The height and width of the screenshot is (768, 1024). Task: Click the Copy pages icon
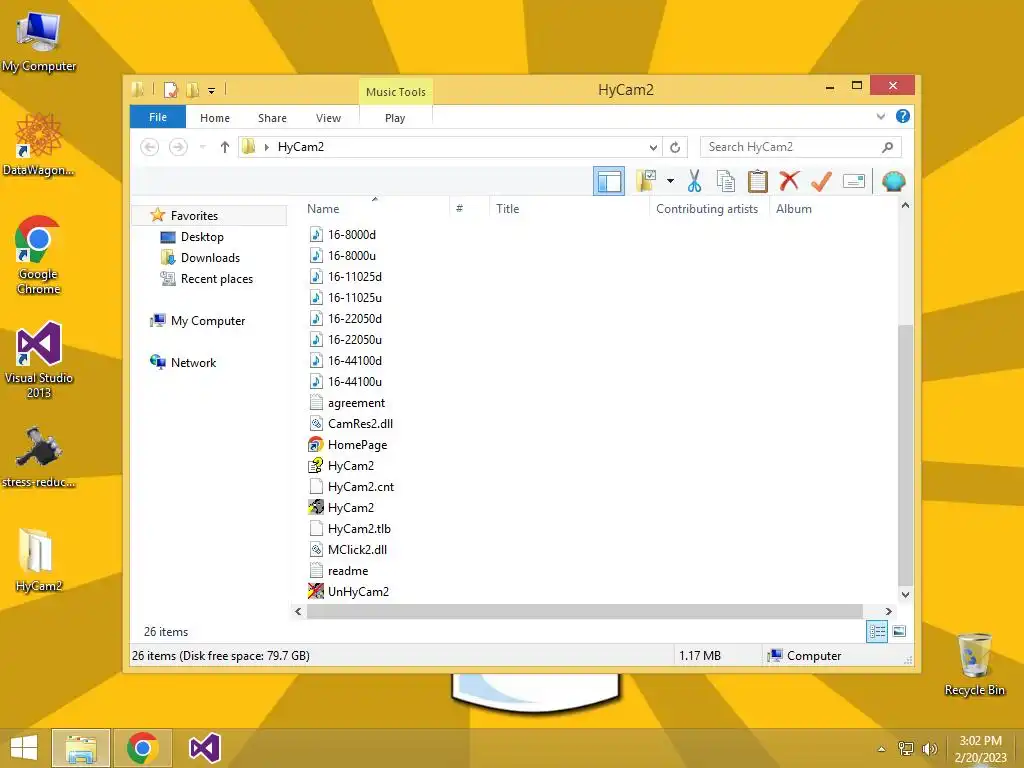pyautogui.click(x=726, y=181)
